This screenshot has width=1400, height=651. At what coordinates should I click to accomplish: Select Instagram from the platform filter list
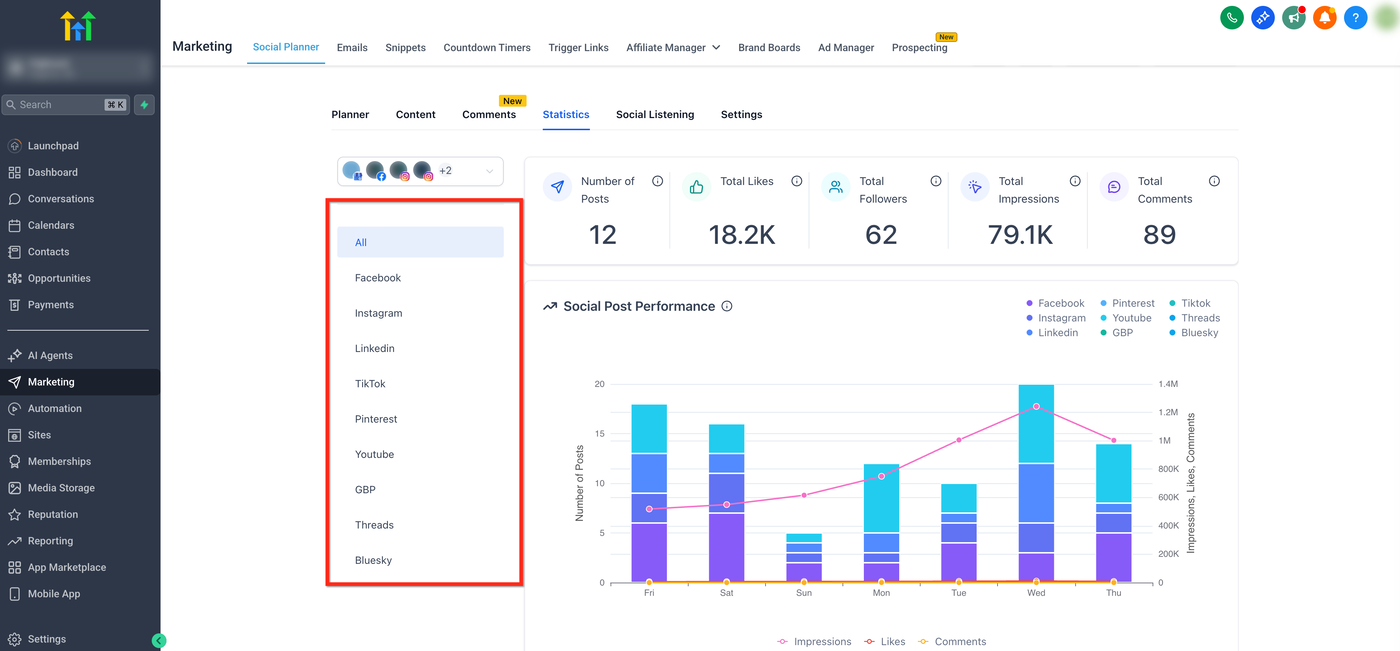click(x=378, y=313)
